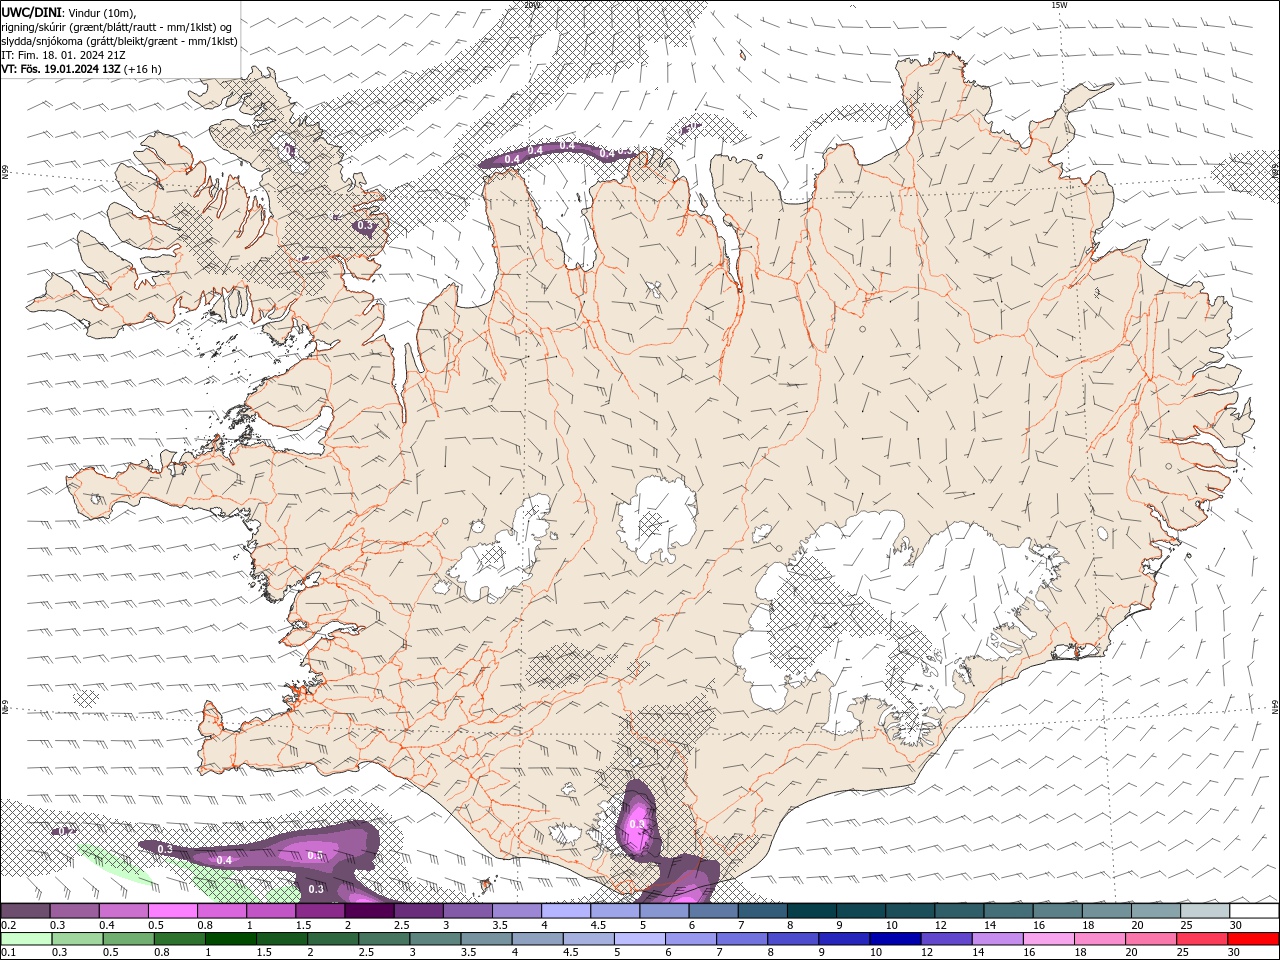Pick the snow-scale swatch starting at 0.2

pos(25,911)
